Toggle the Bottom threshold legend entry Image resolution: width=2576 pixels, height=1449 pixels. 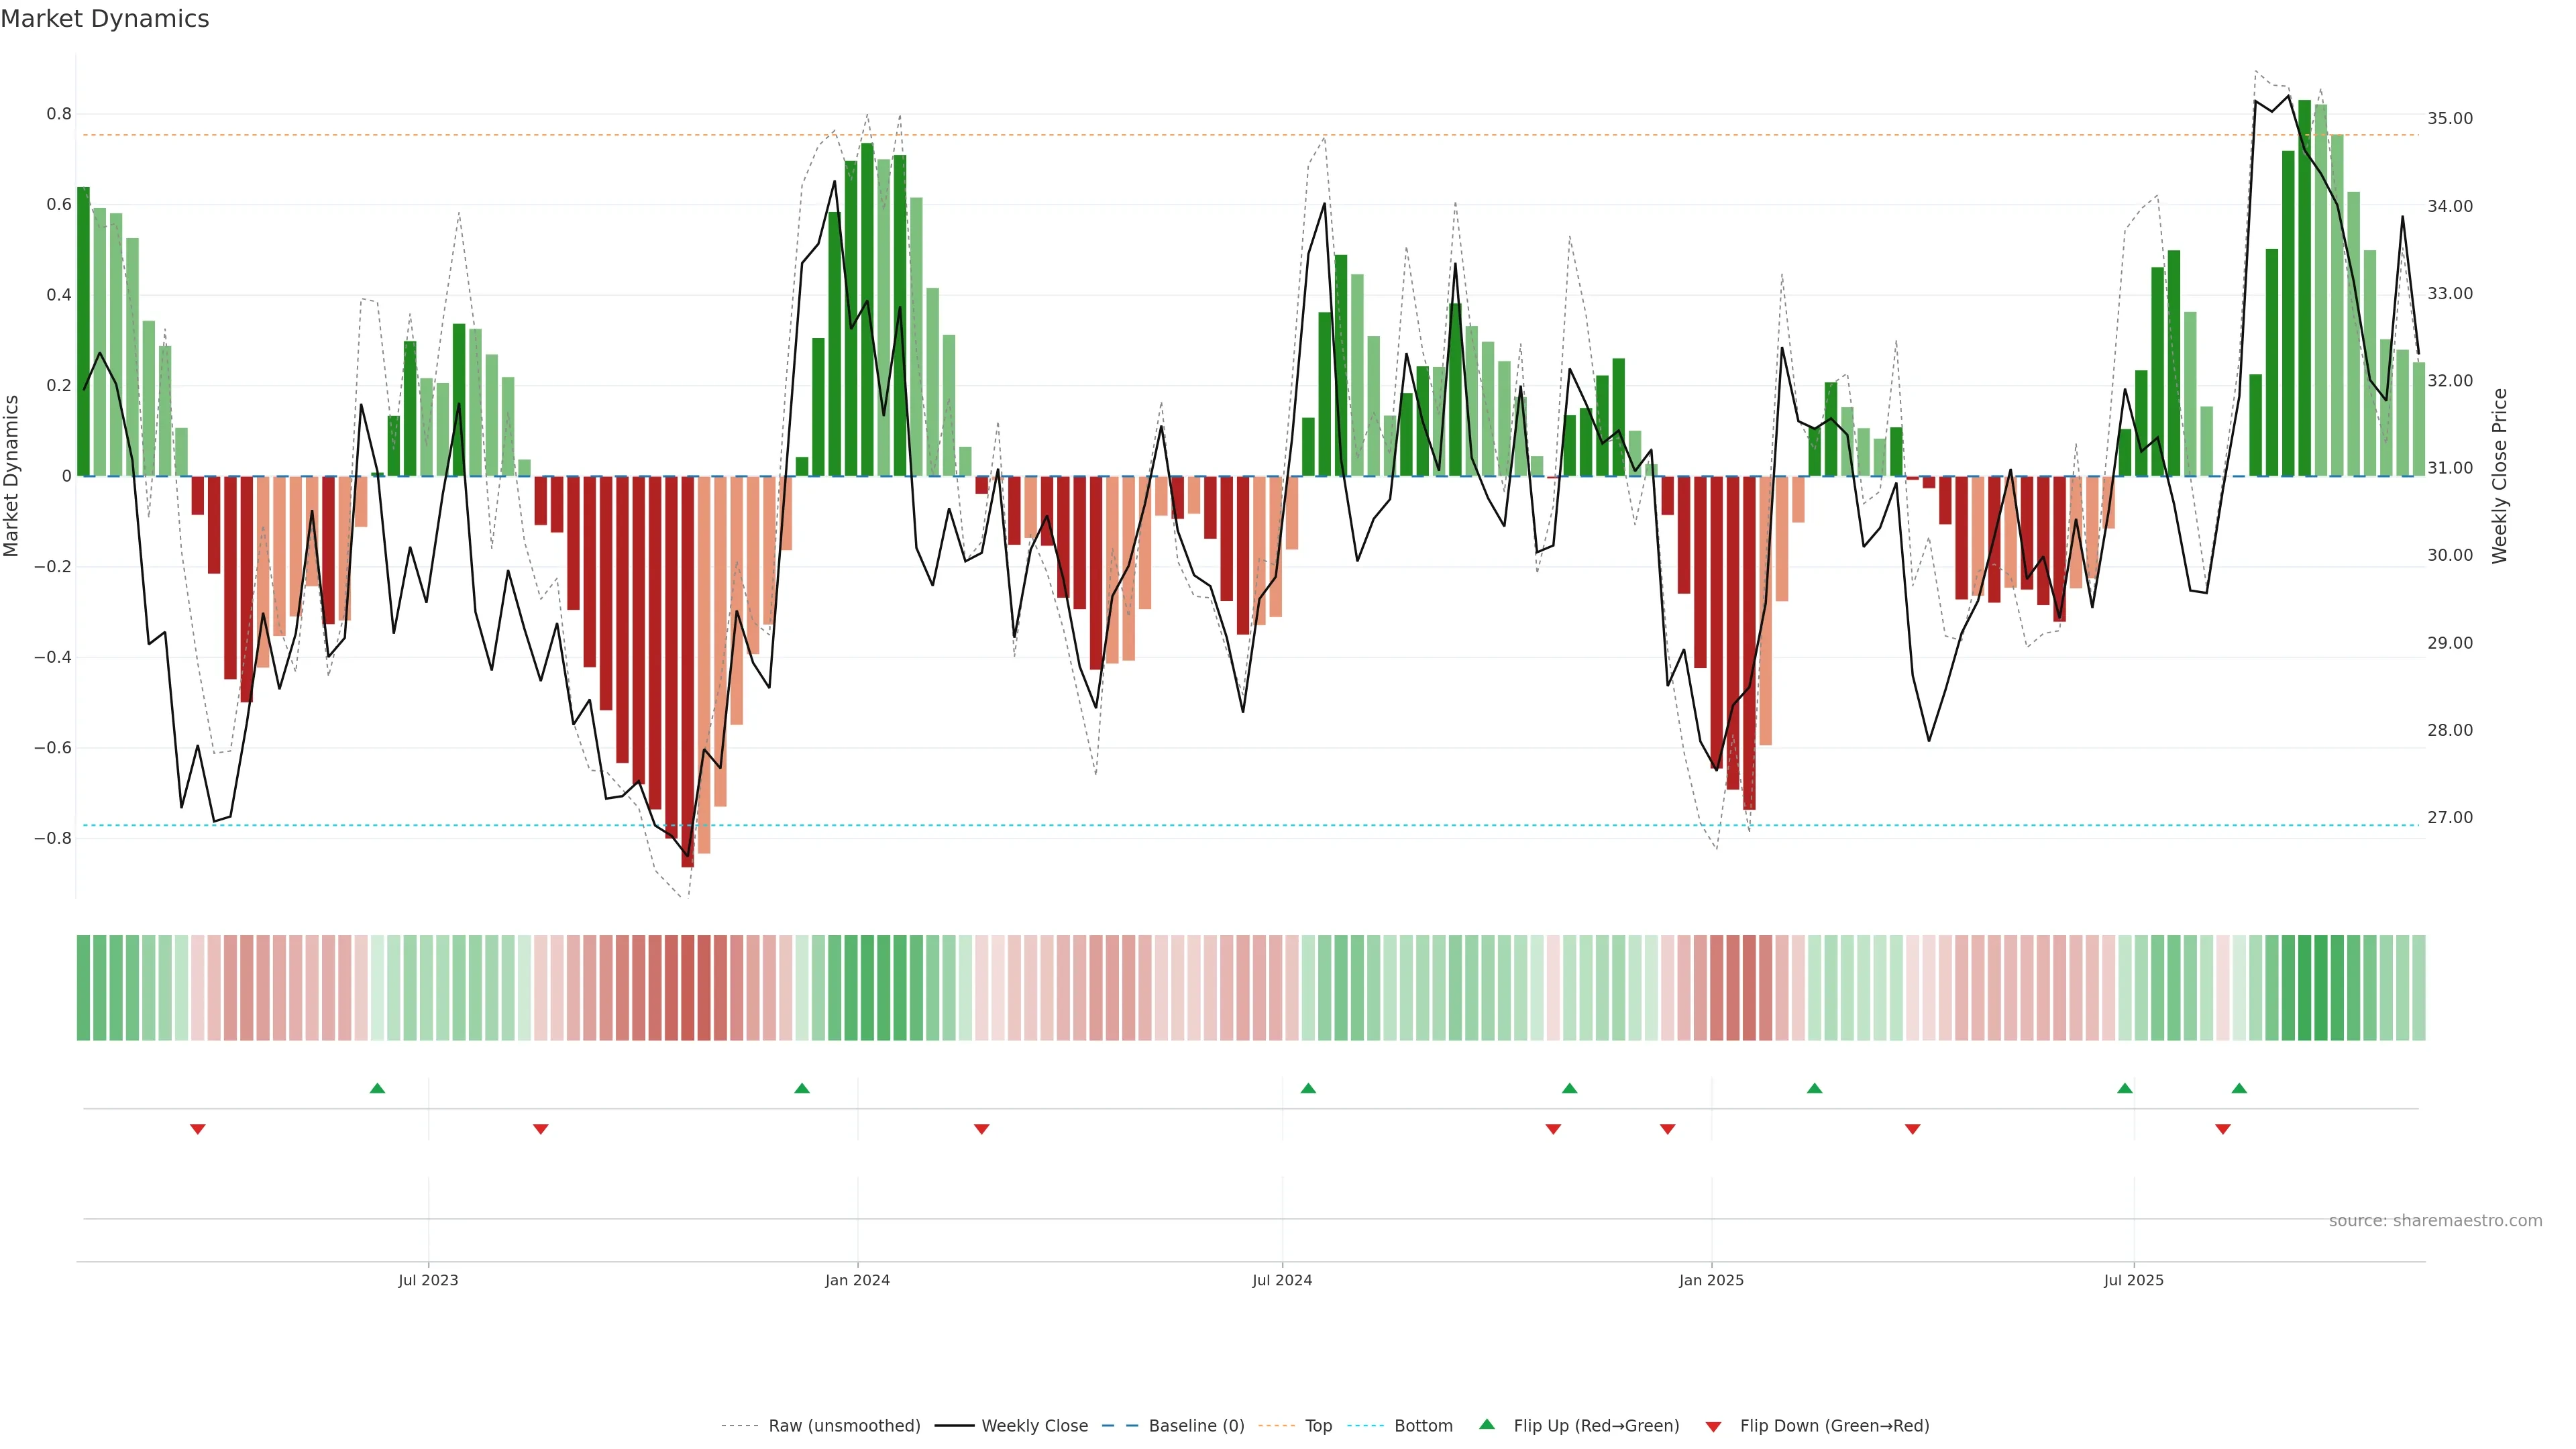pyautogui.click(x=1423, y=1426)
